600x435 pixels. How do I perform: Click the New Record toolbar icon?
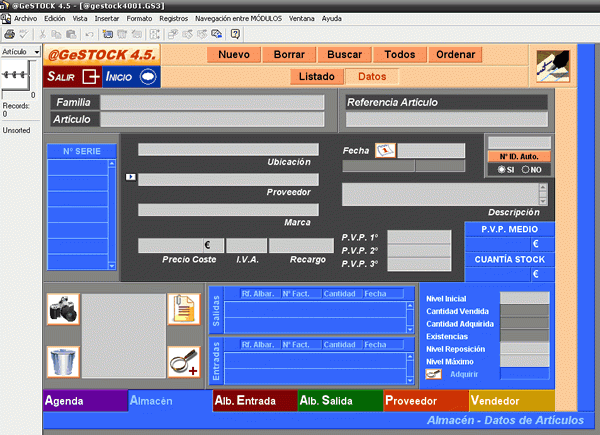click(108, 34)
